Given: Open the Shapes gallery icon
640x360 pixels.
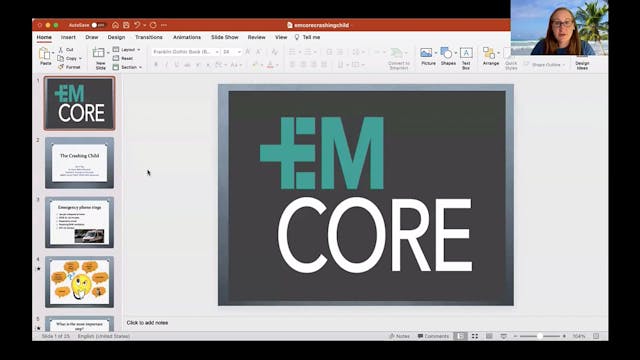Looking at the screenshot, I should pyautogui.click(x=447, y=53).
